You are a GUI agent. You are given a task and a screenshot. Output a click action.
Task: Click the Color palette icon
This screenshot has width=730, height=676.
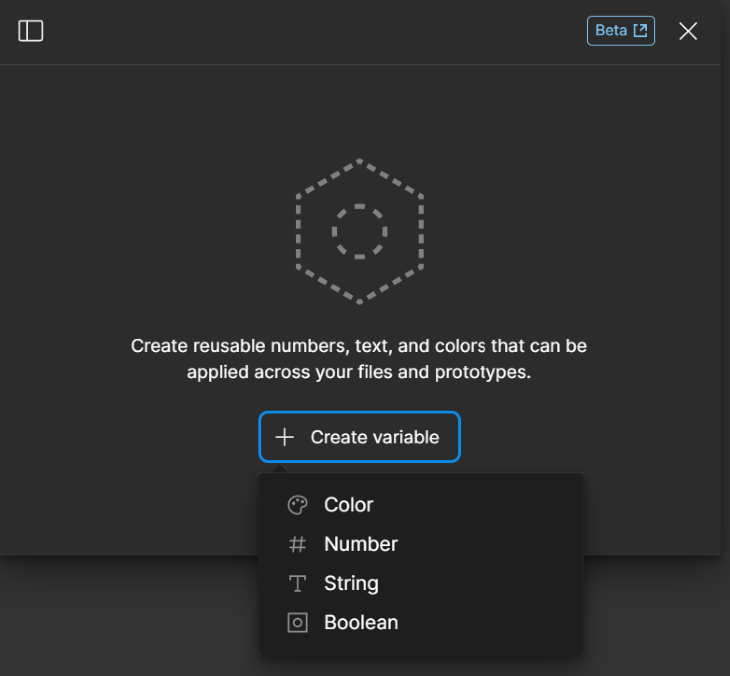297,505
